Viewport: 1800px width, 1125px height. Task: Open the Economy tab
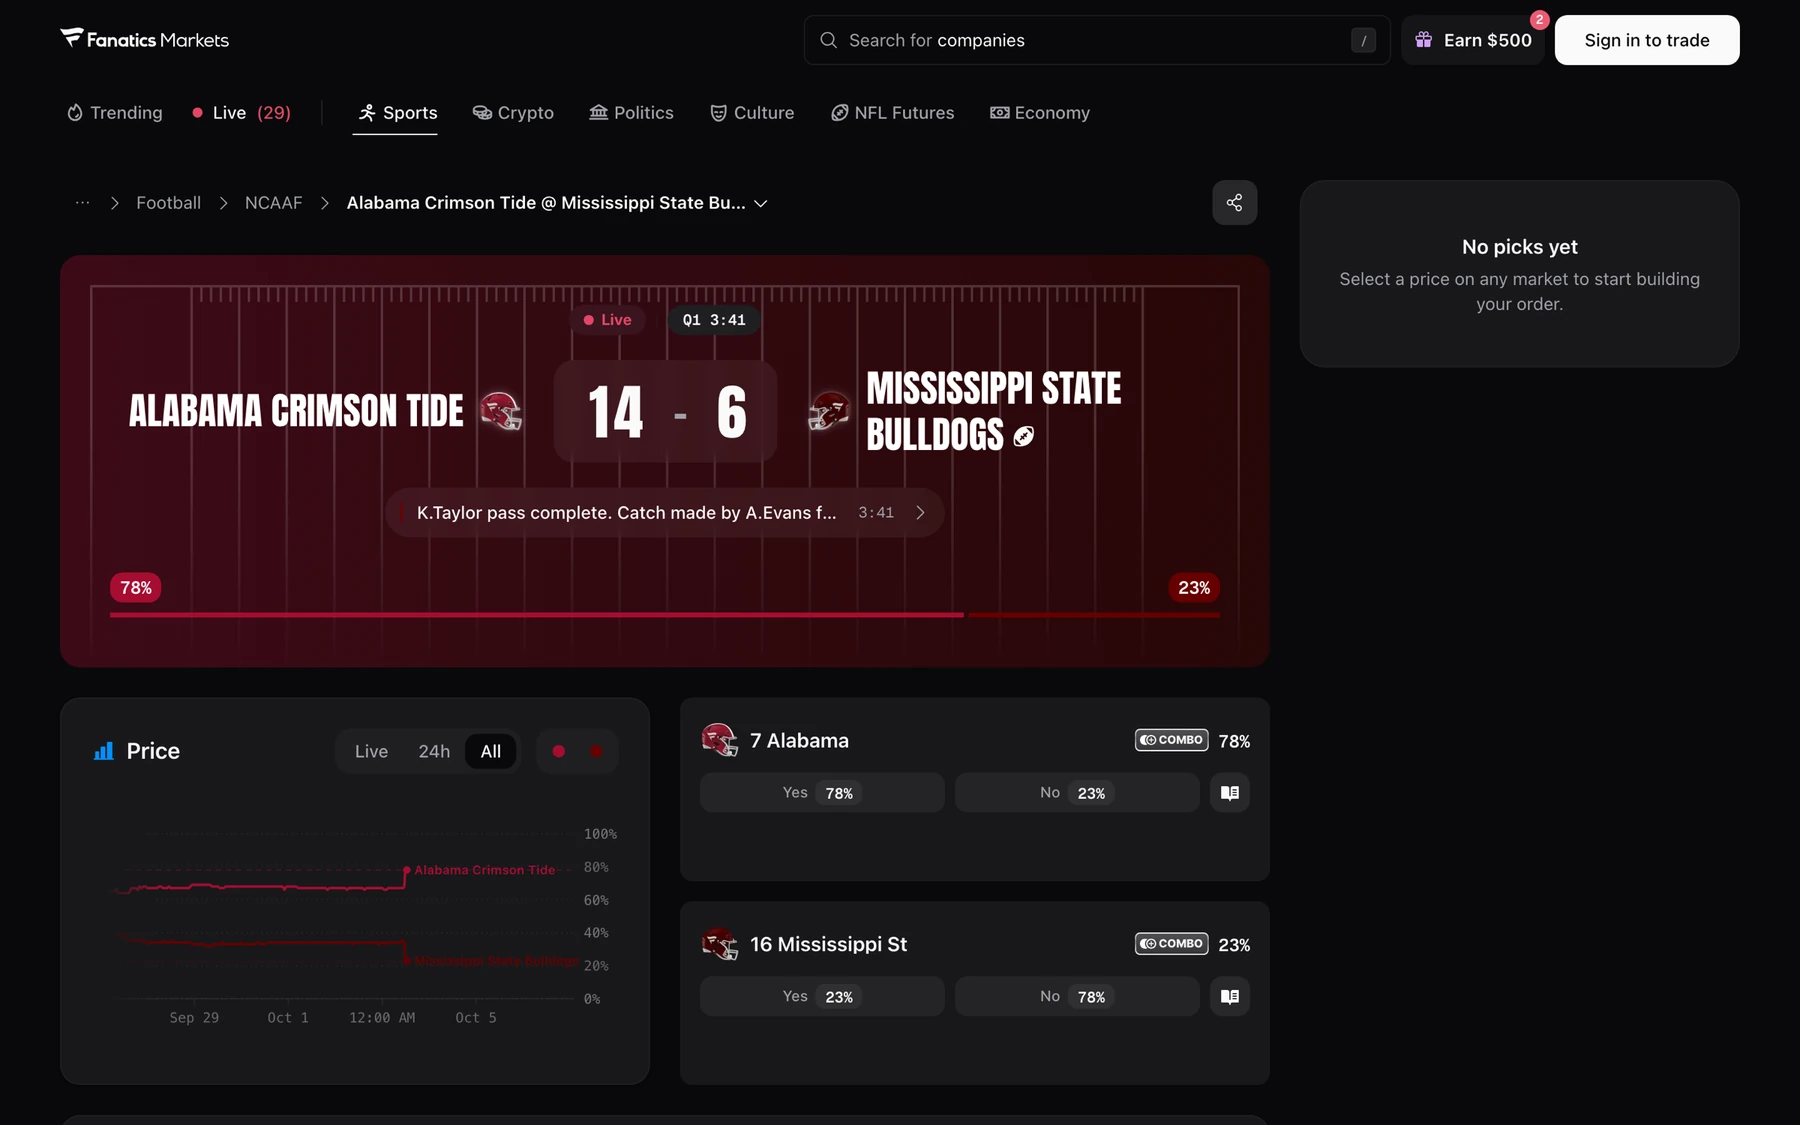pyautogui.click(x=1040, y=113)
